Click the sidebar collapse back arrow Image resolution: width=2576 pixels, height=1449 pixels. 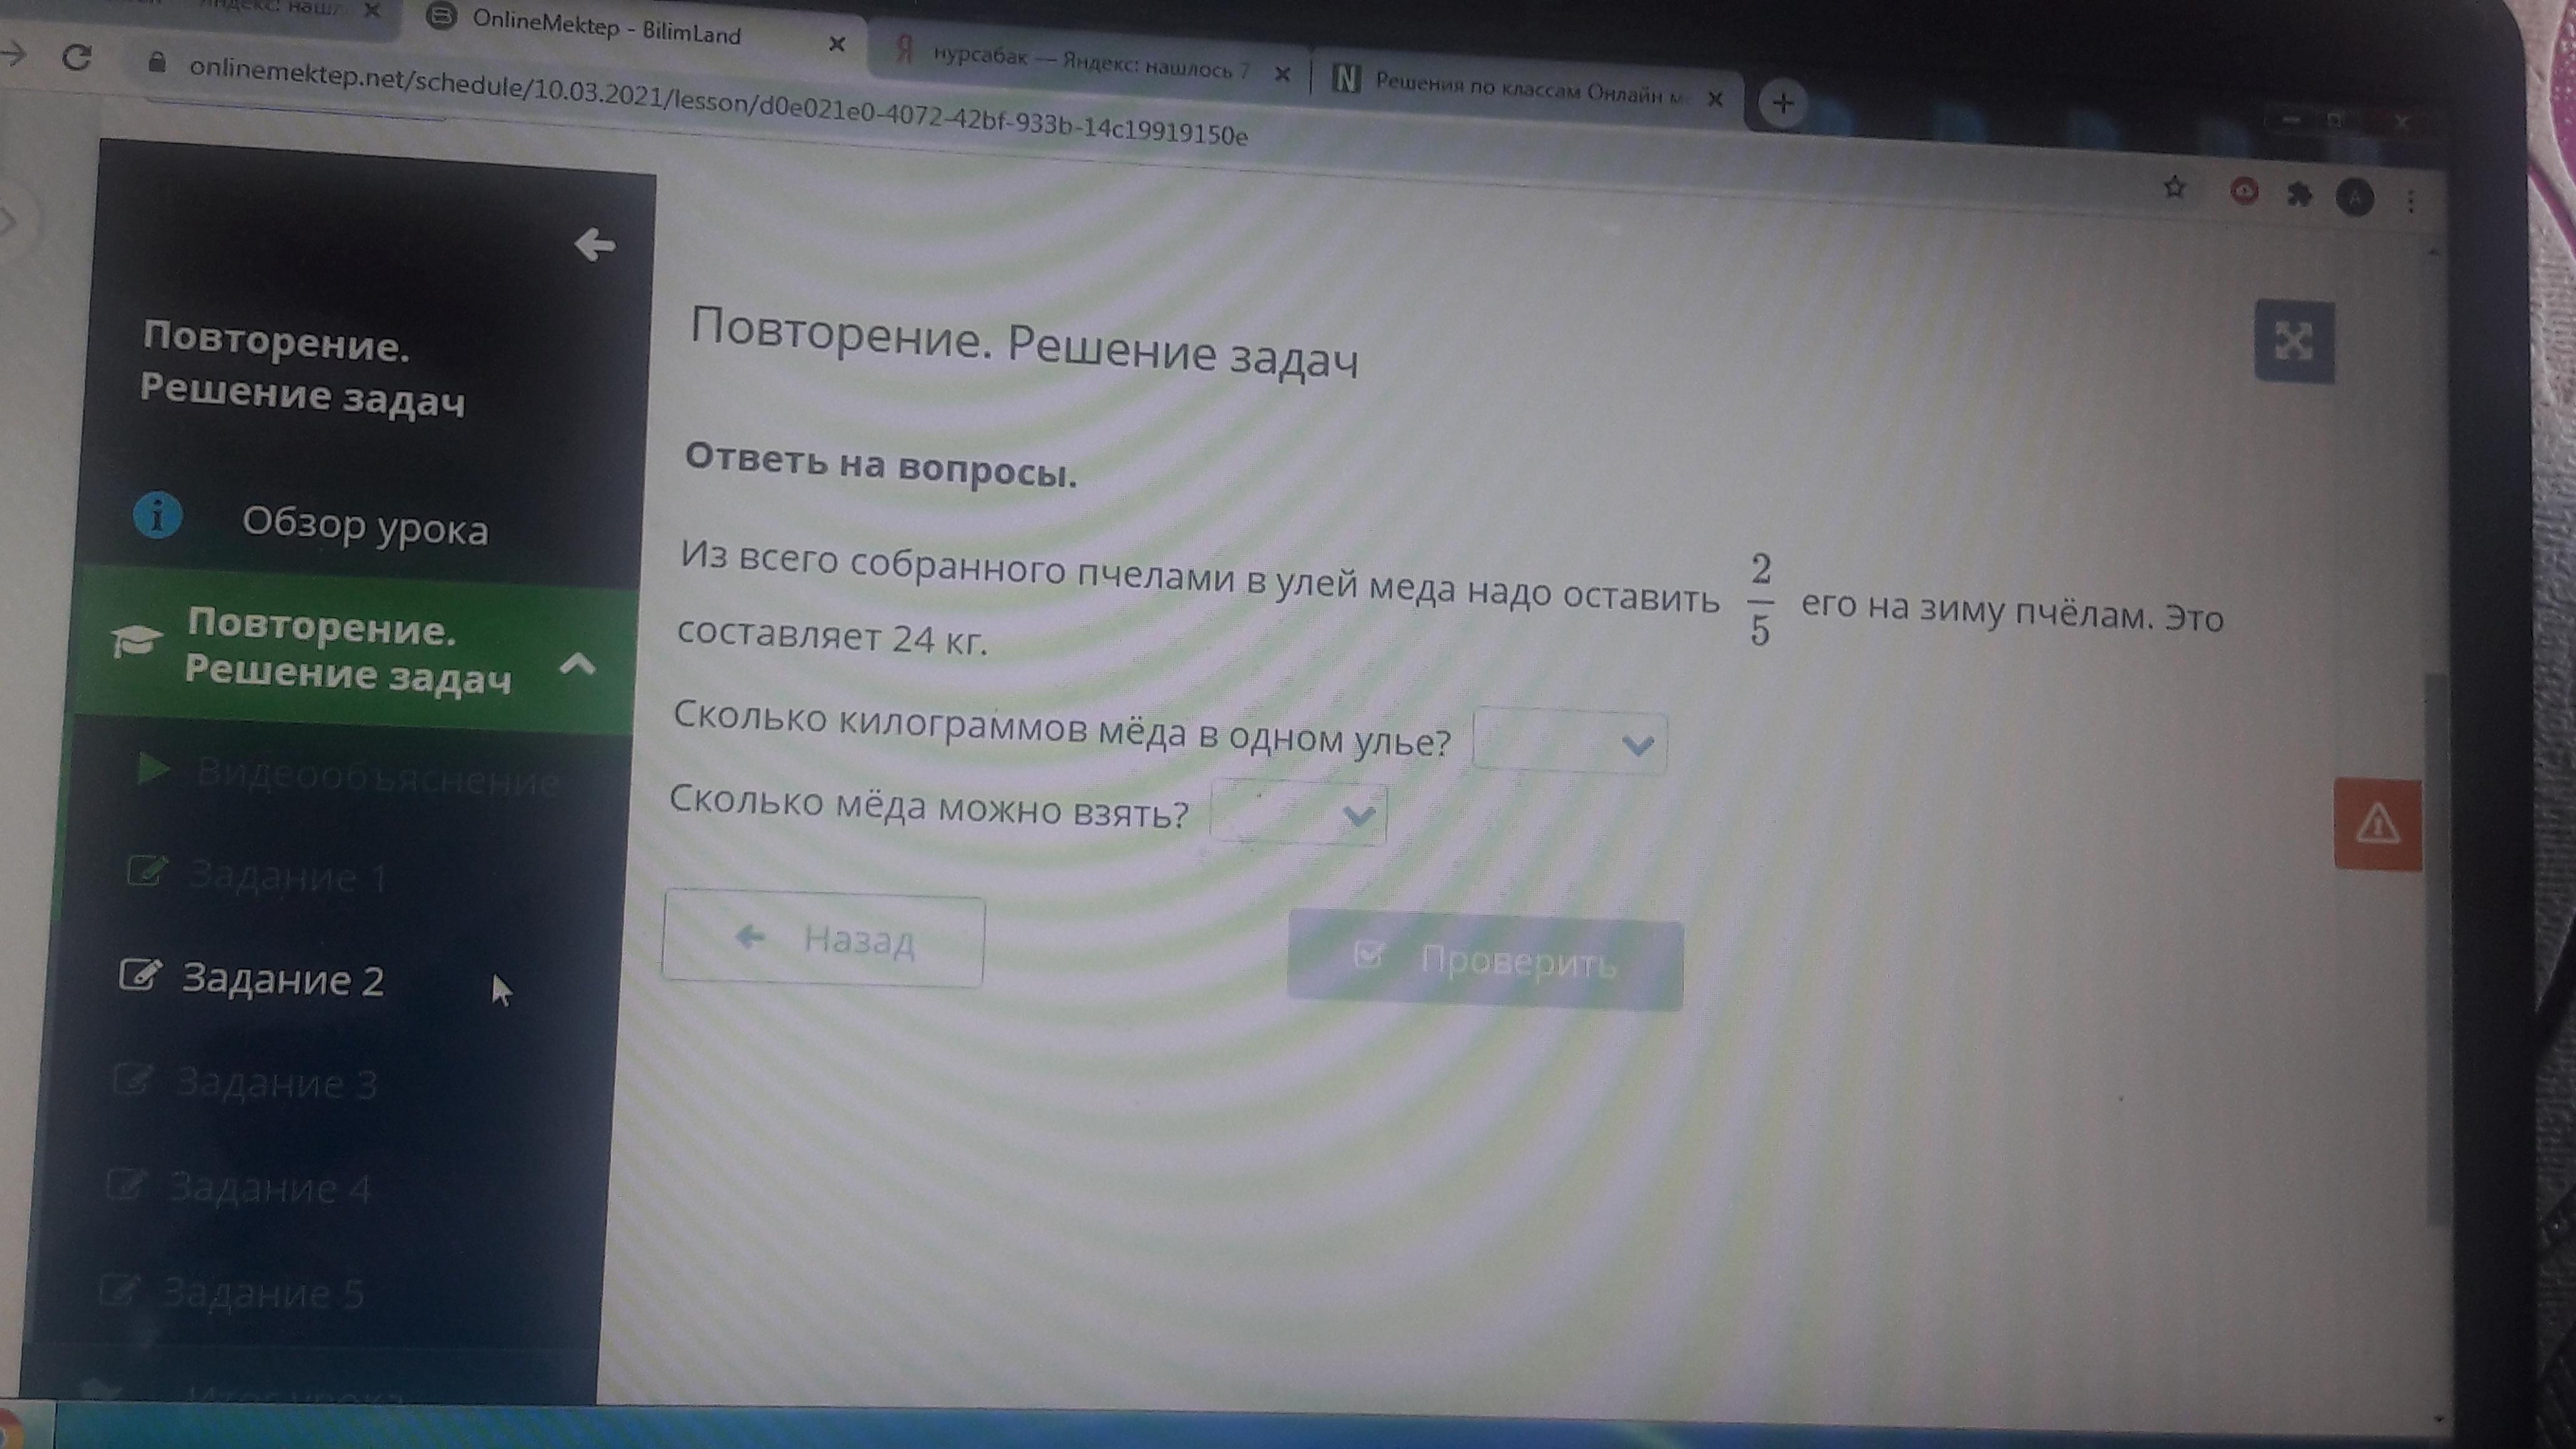point(594,244)
